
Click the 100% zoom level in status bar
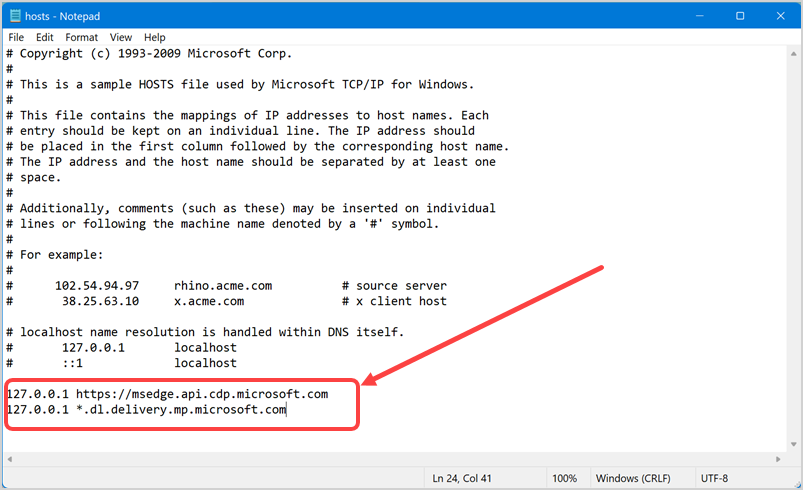[x=565, y=478]
